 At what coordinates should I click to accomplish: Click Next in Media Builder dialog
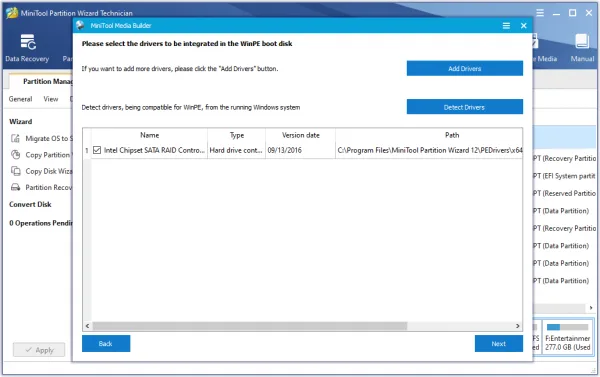click(499, 343)
